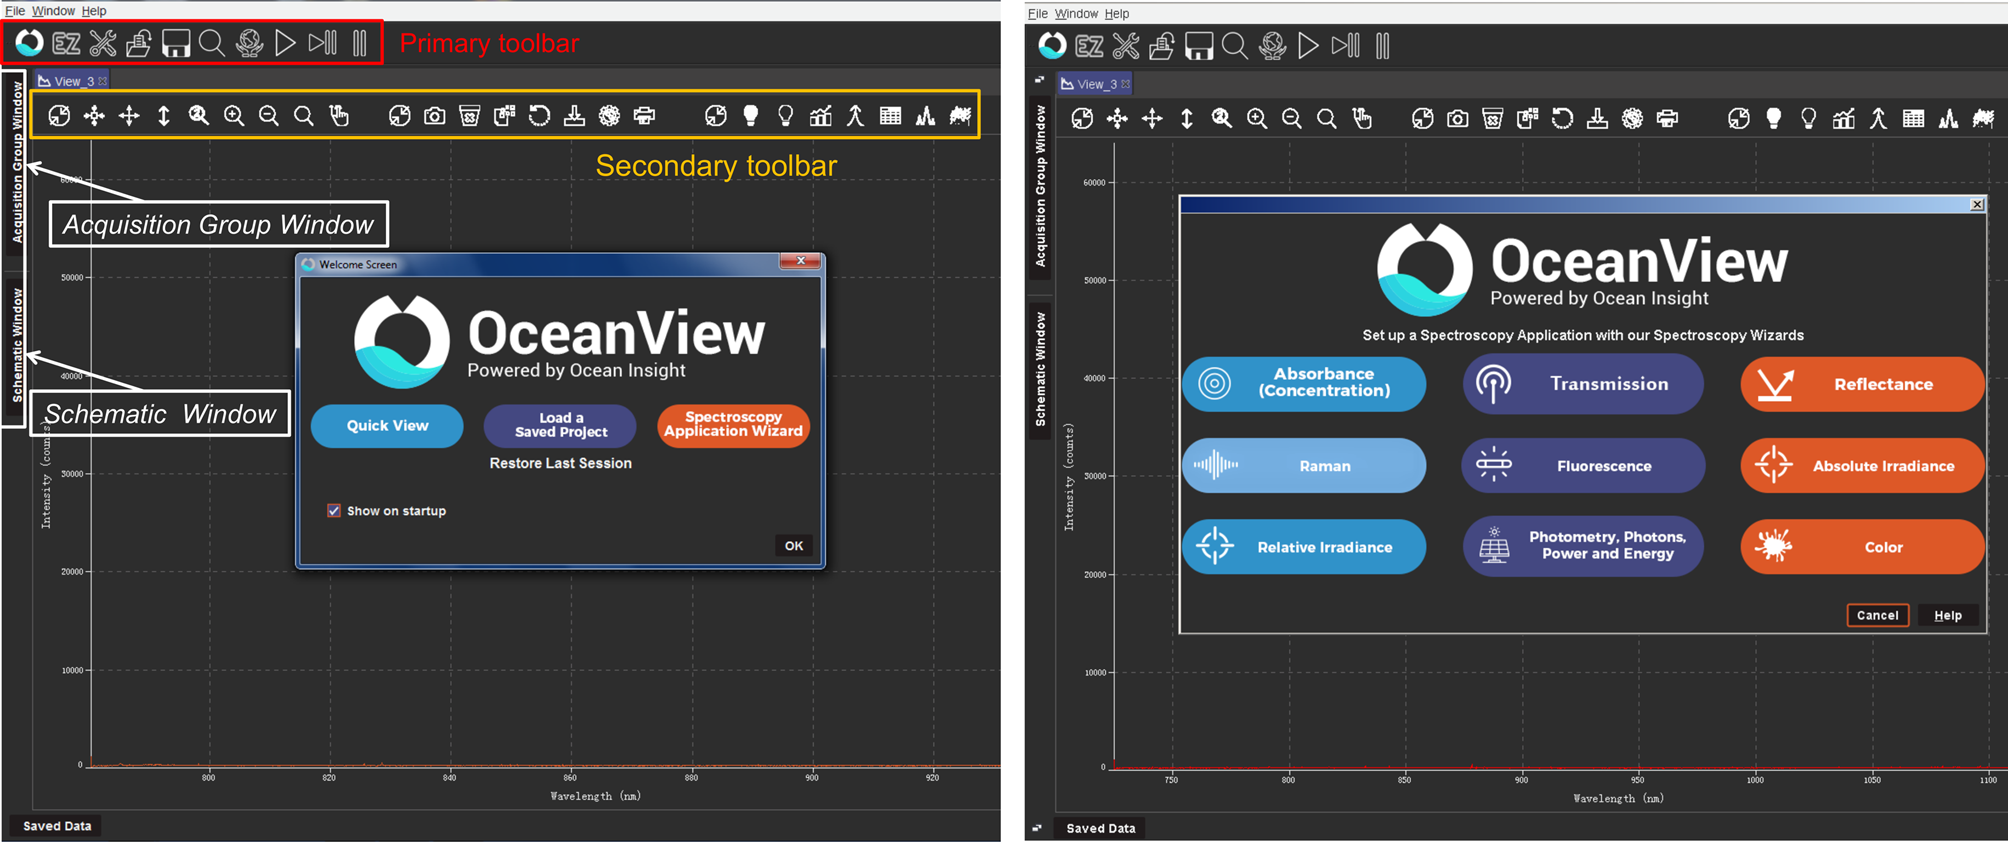Click the outlined light bulb icon, left window
The height and width of the screenshot is (842, 2008).
(x=786, y=116)
